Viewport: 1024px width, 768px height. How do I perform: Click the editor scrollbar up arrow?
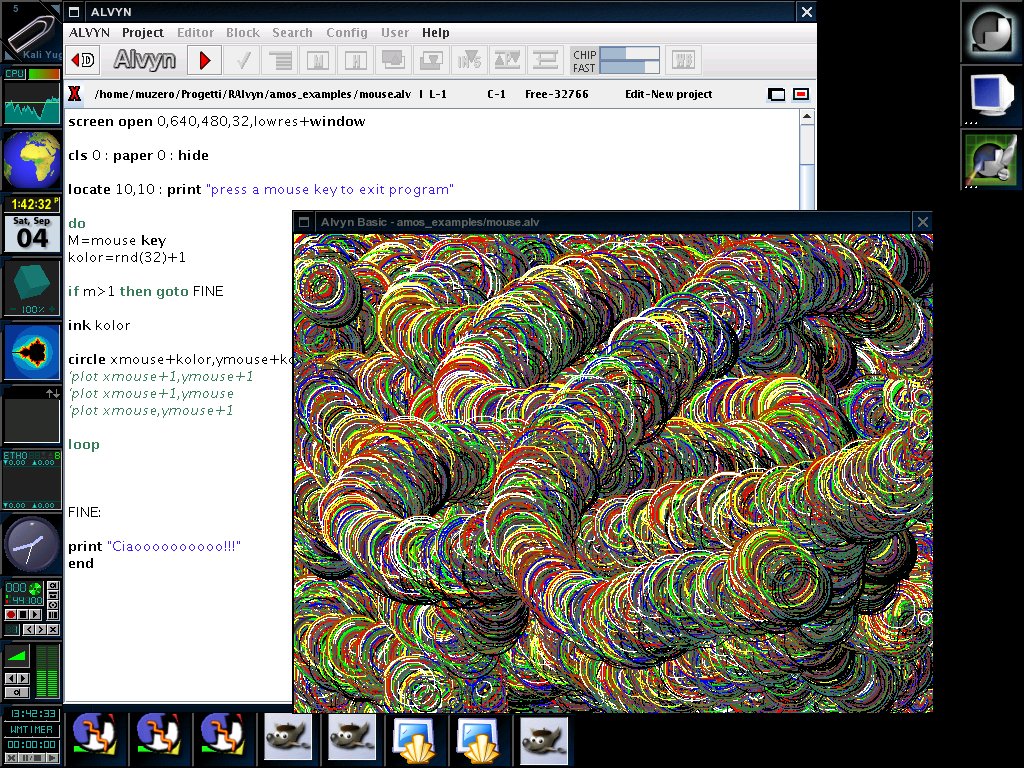click(x=808, y=117)
